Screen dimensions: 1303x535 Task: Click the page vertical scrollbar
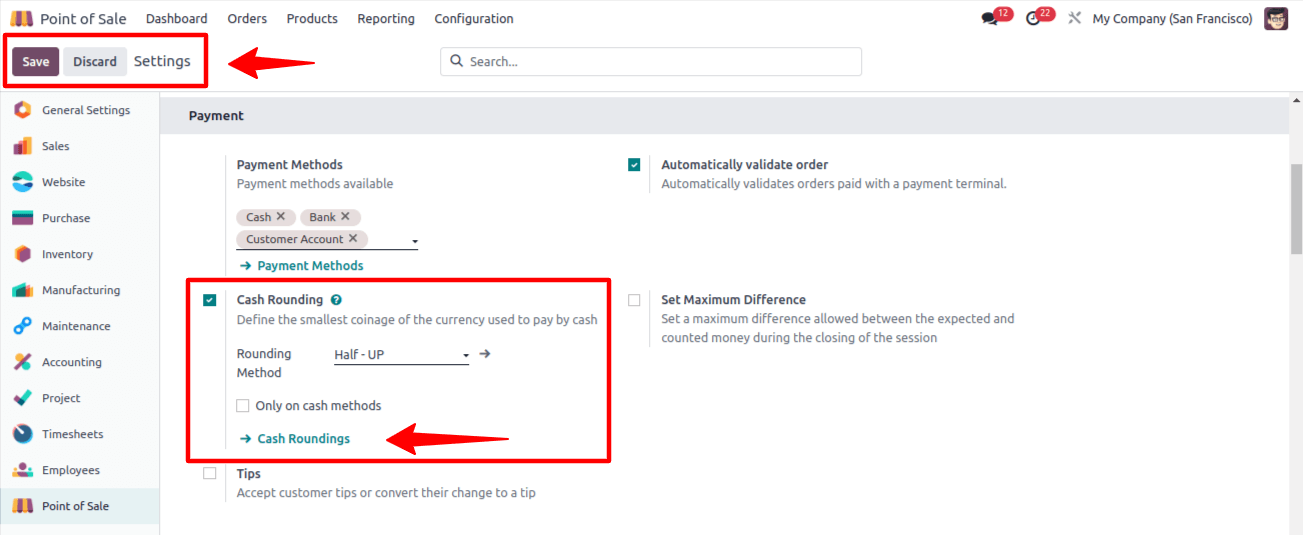click(x=1296, y=210)
